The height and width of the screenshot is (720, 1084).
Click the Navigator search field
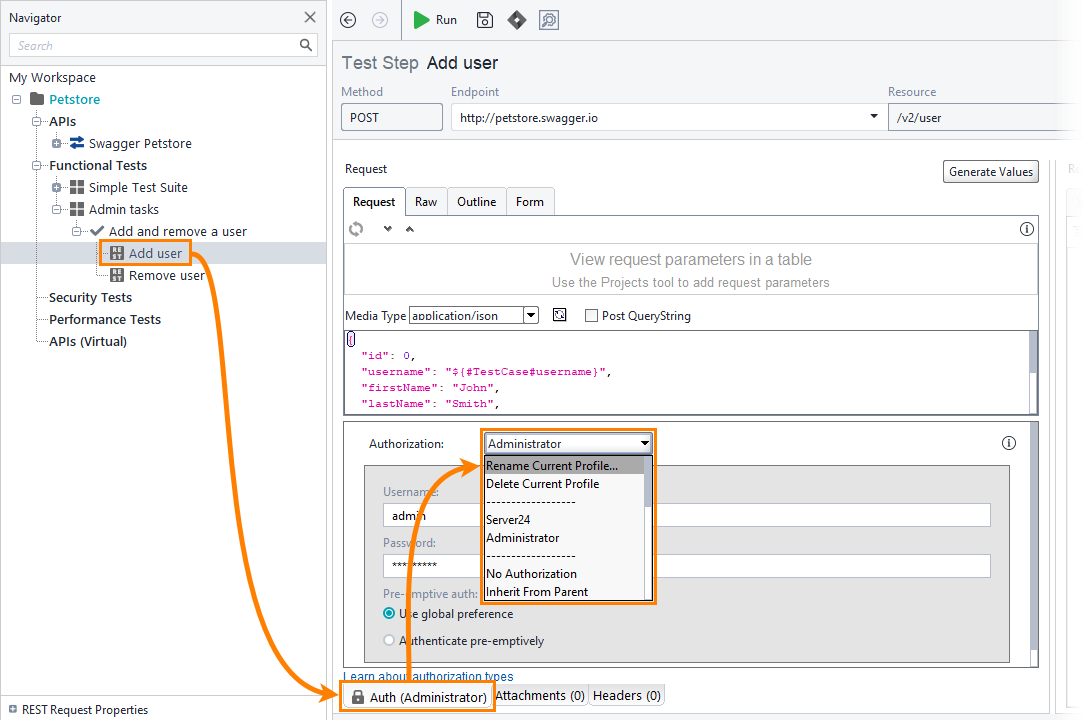[155, 45]
